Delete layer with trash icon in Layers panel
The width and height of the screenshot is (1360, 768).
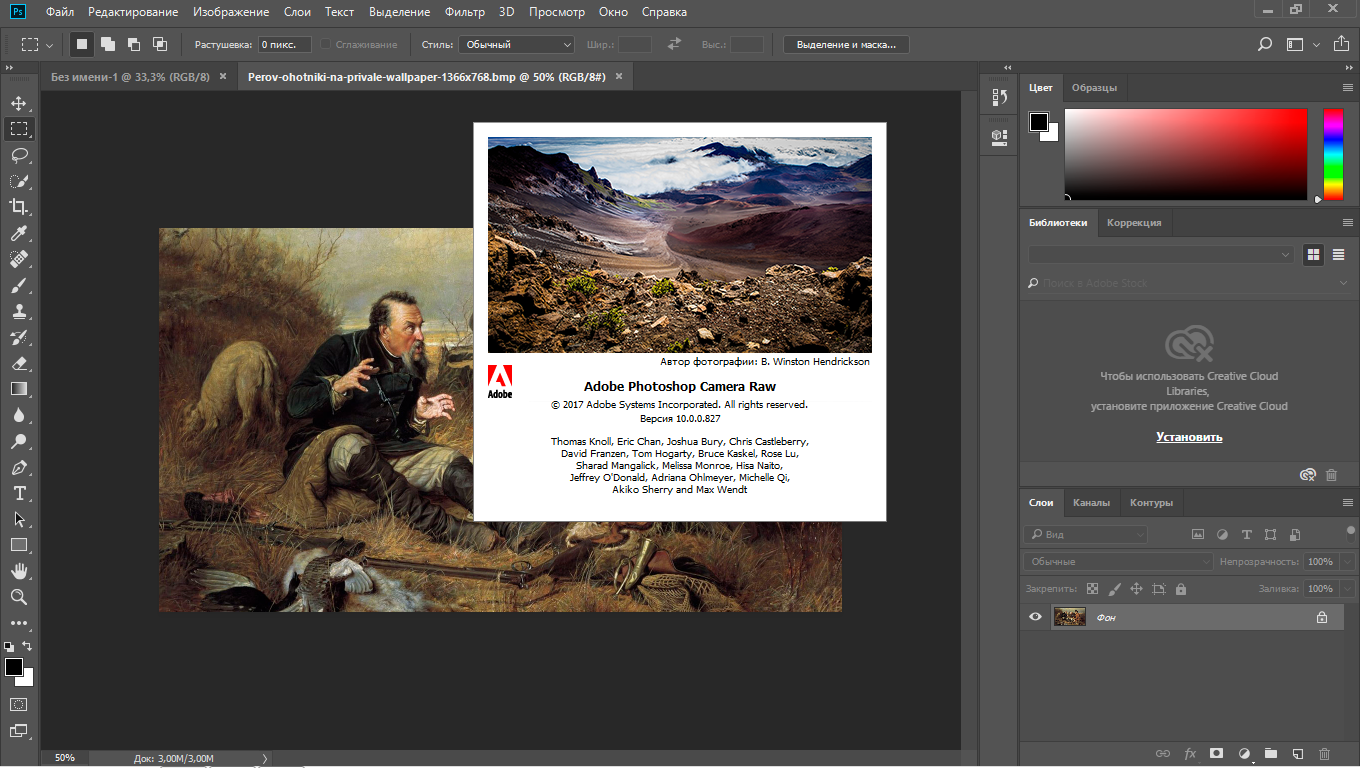1324,753
